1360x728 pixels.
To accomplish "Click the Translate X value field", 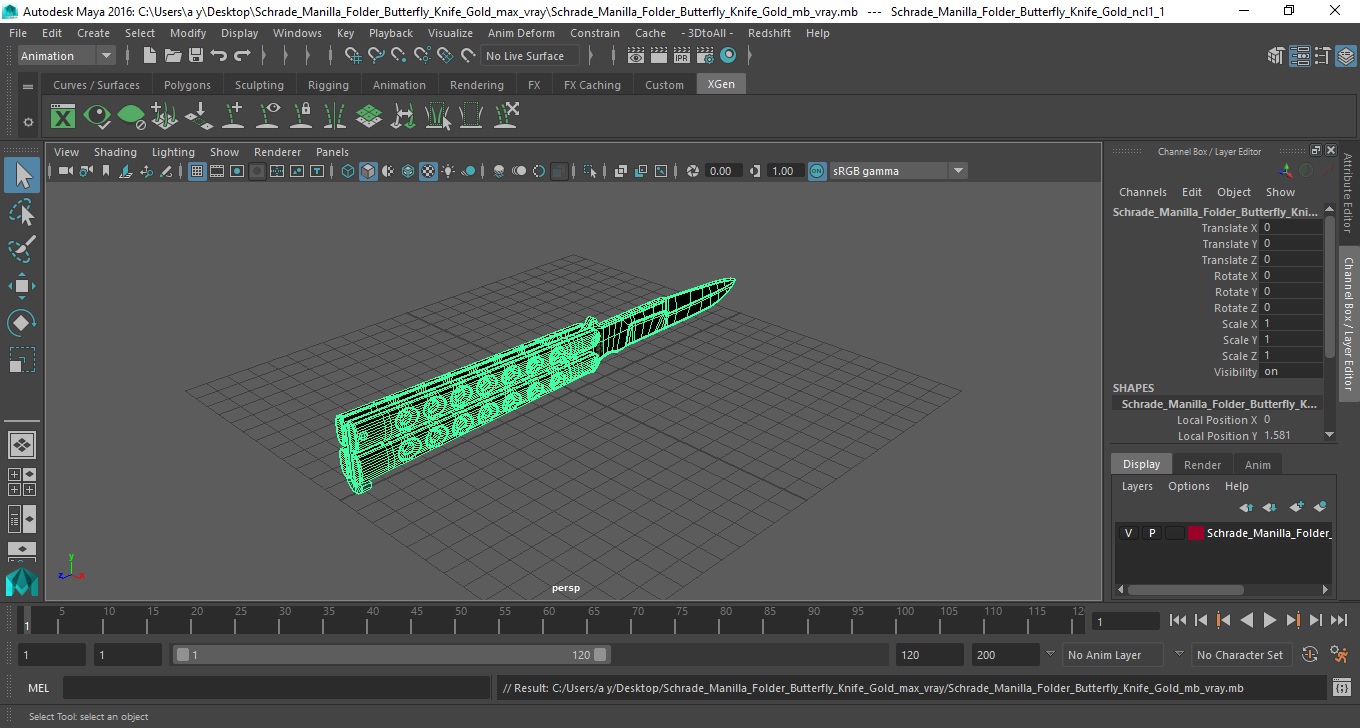I will click(1292, 228).
